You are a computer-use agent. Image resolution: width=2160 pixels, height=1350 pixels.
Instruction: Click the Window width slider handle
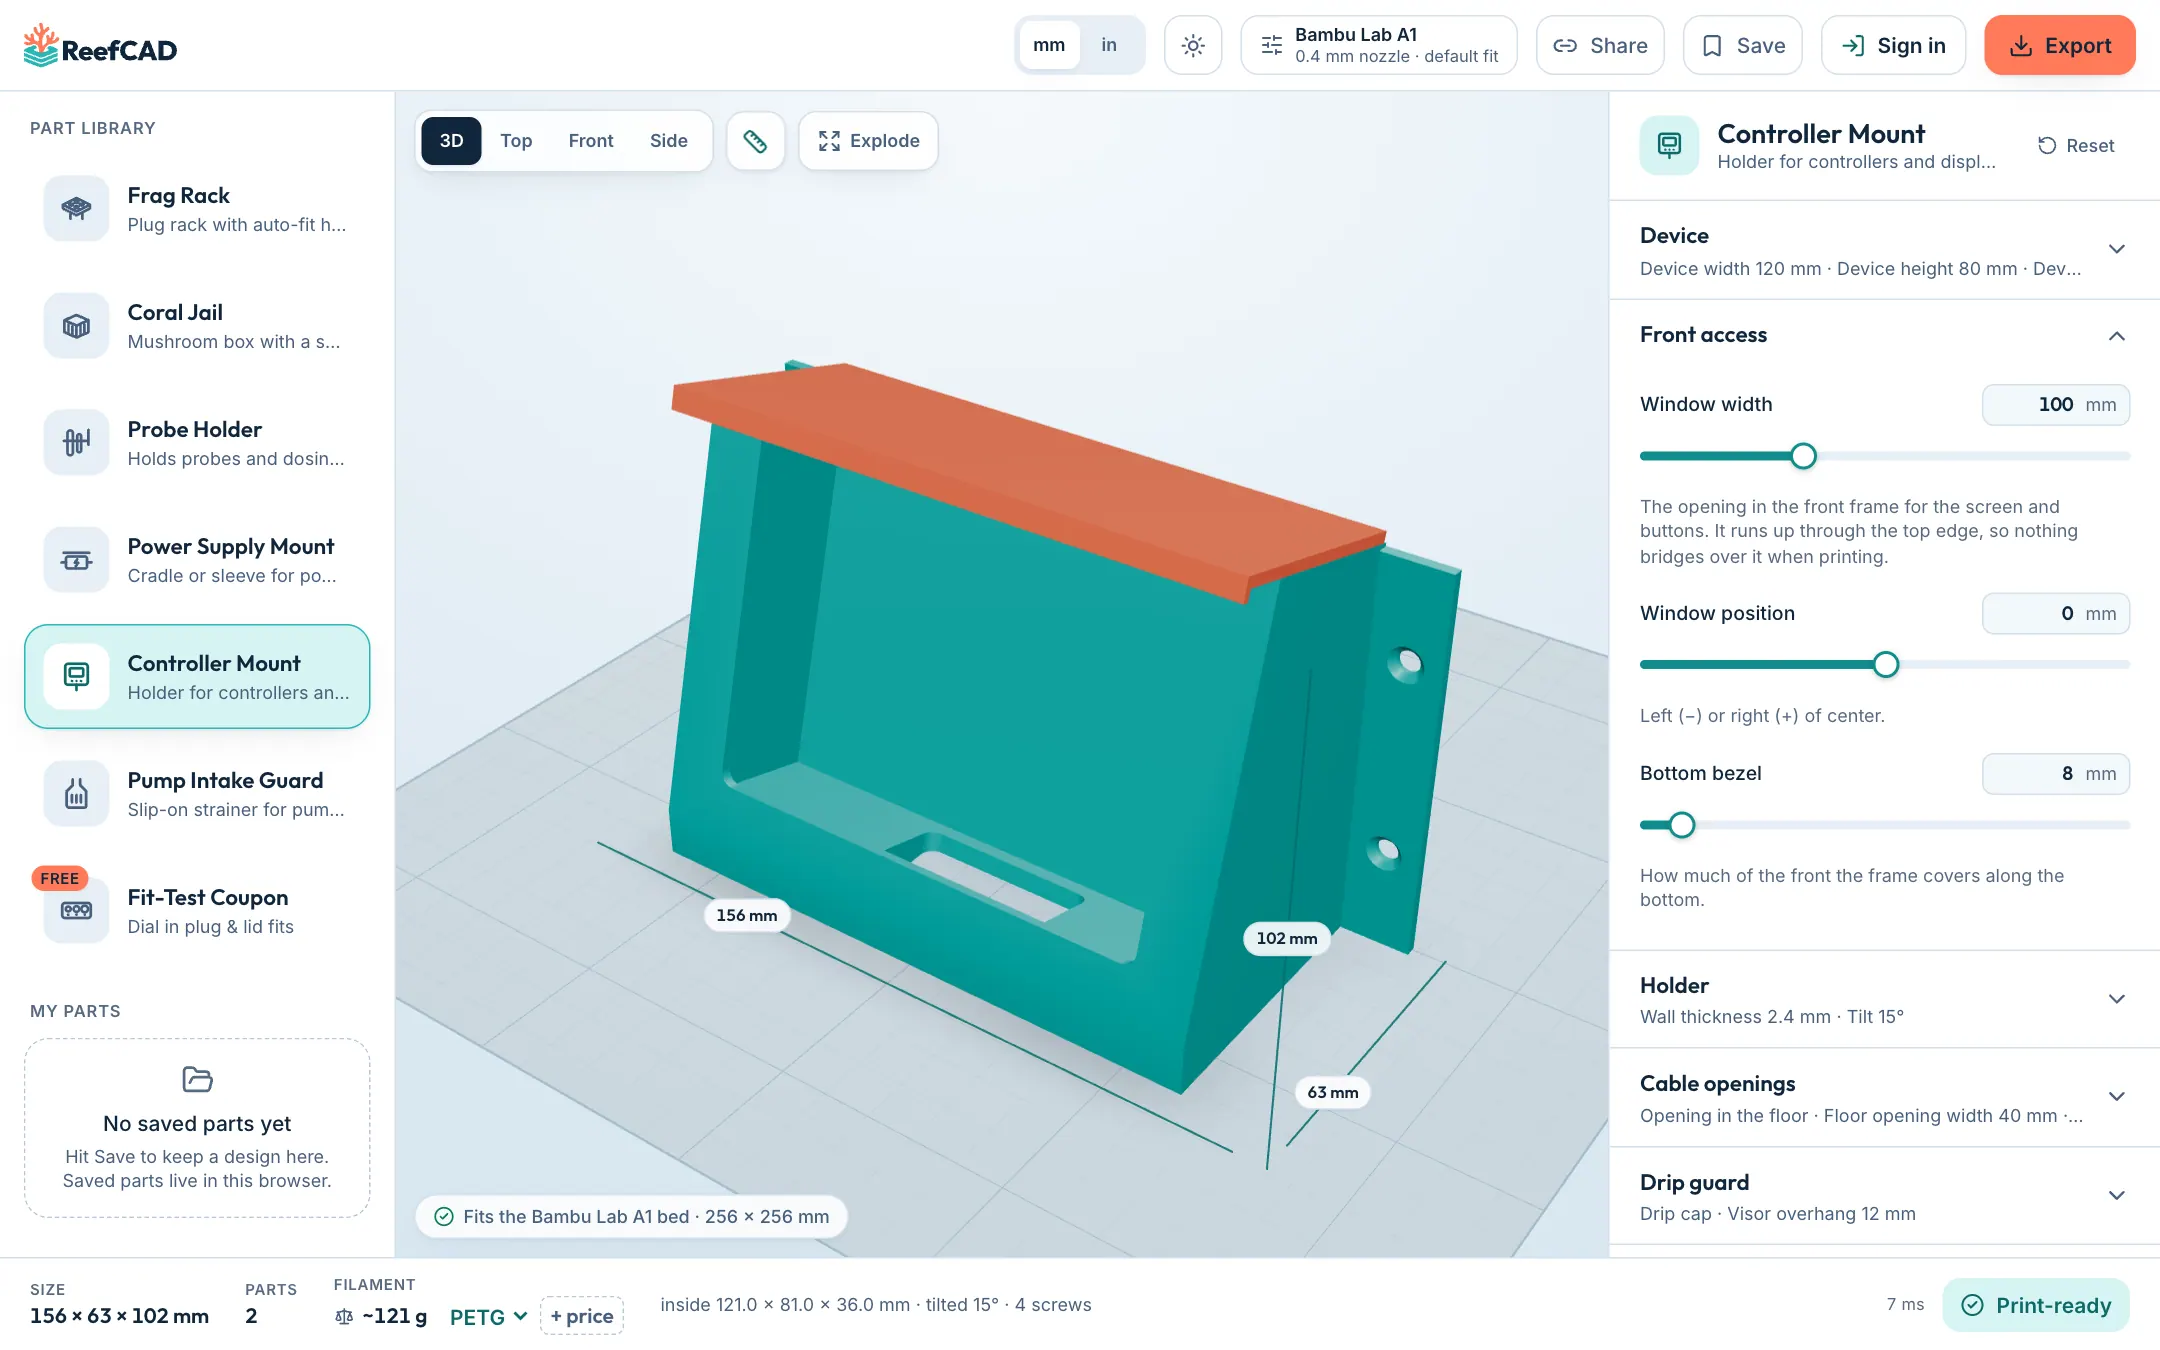(1803, 456)
